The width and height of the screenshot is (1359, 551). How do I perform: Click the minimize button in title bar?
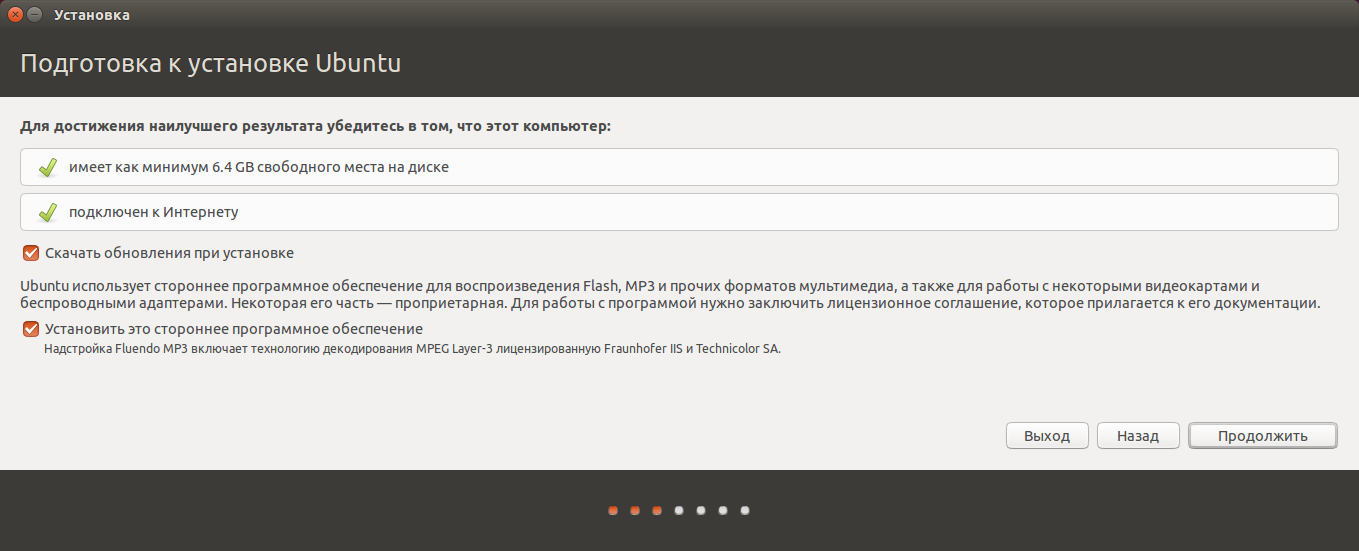[x=34, y=15]
